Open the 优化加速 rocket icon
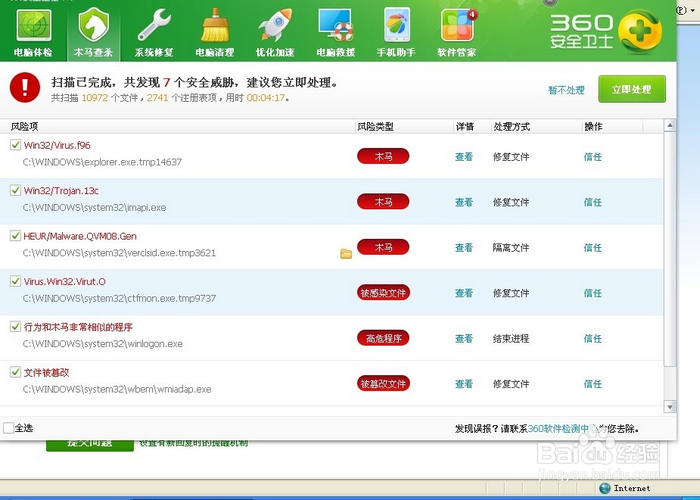Image resolution: width=700 pixels, height=500 pixels. click(x=275, y=26)
